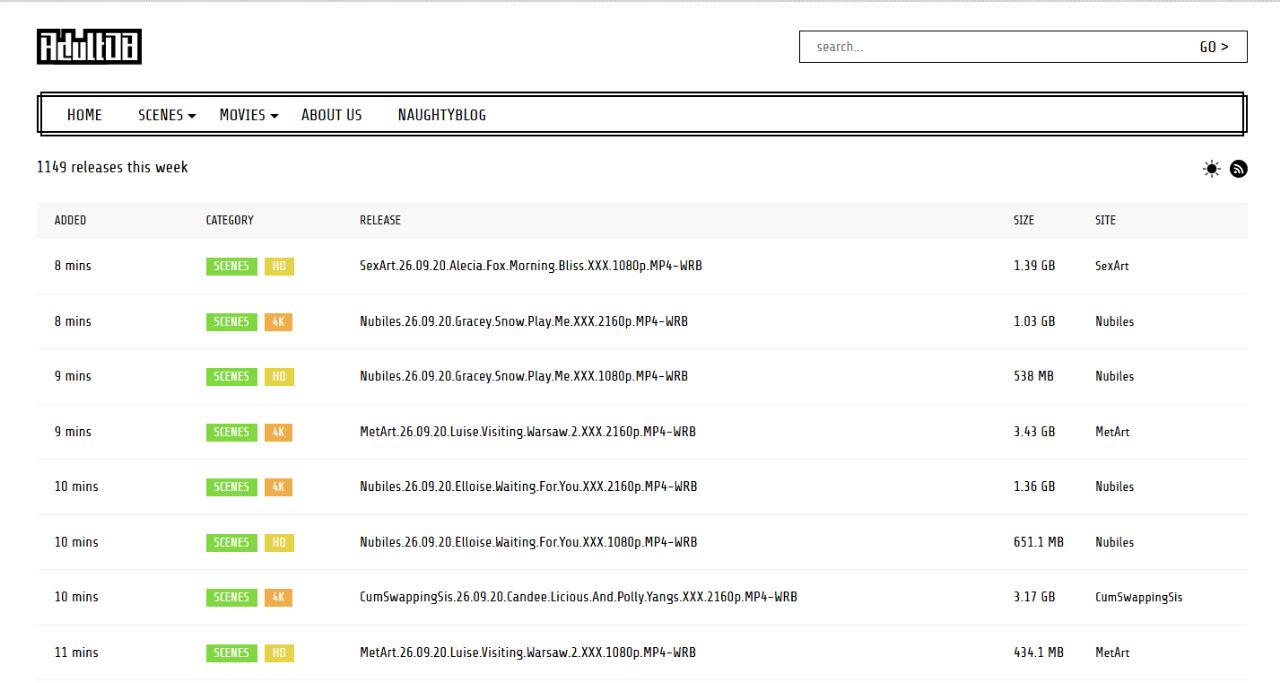Expand the MOVIES dropdown menu
The width and height of the screenshot is (1280, 683).
point(249,115)
